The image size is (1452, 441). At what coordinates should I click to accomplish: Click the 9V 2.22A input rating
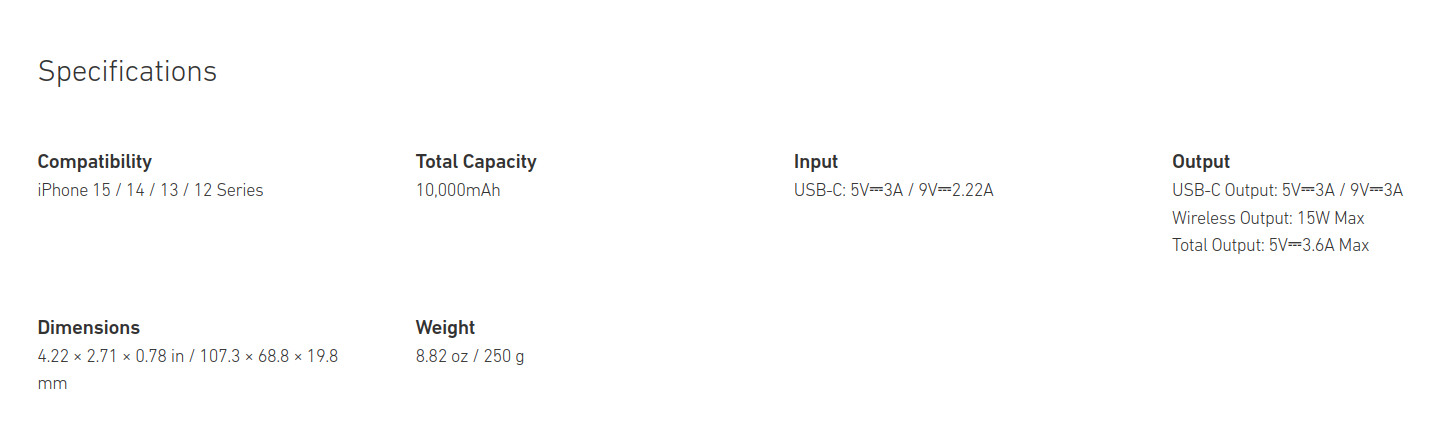[956, 190]
